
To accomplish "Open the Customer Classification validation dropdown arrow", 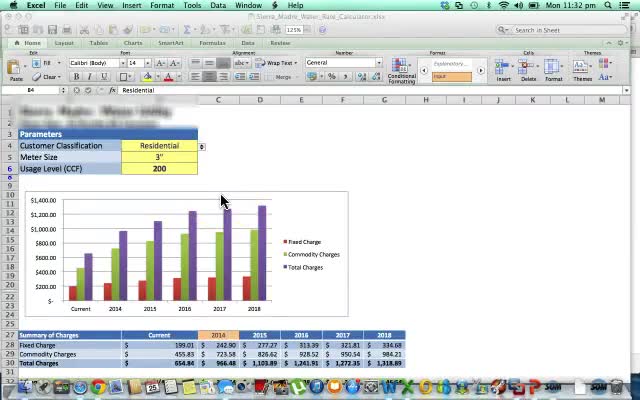I will [x=202, y=147].
